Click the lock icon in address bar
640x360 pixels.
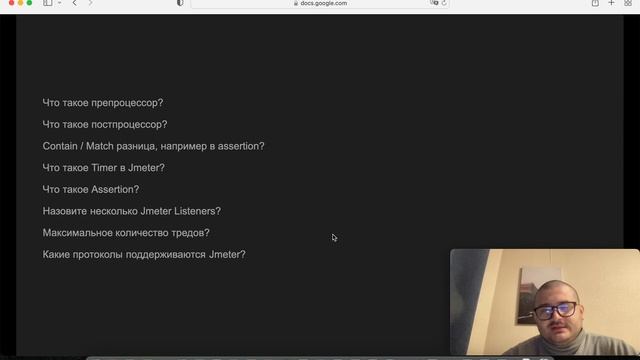click(x=296, y=3)
